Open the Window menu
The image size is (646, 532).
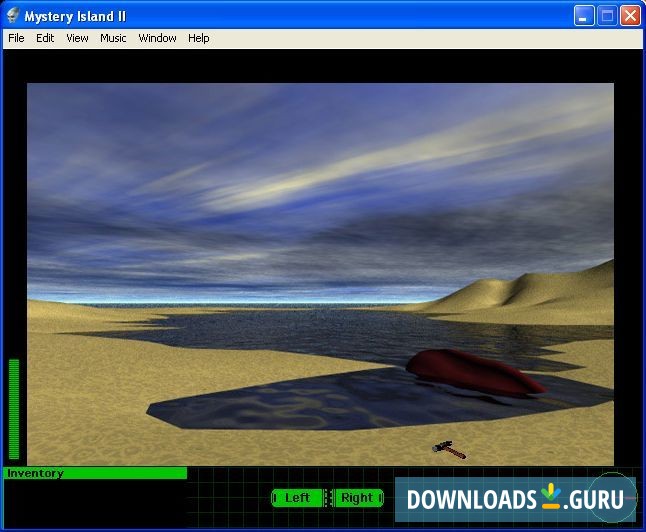157,38
